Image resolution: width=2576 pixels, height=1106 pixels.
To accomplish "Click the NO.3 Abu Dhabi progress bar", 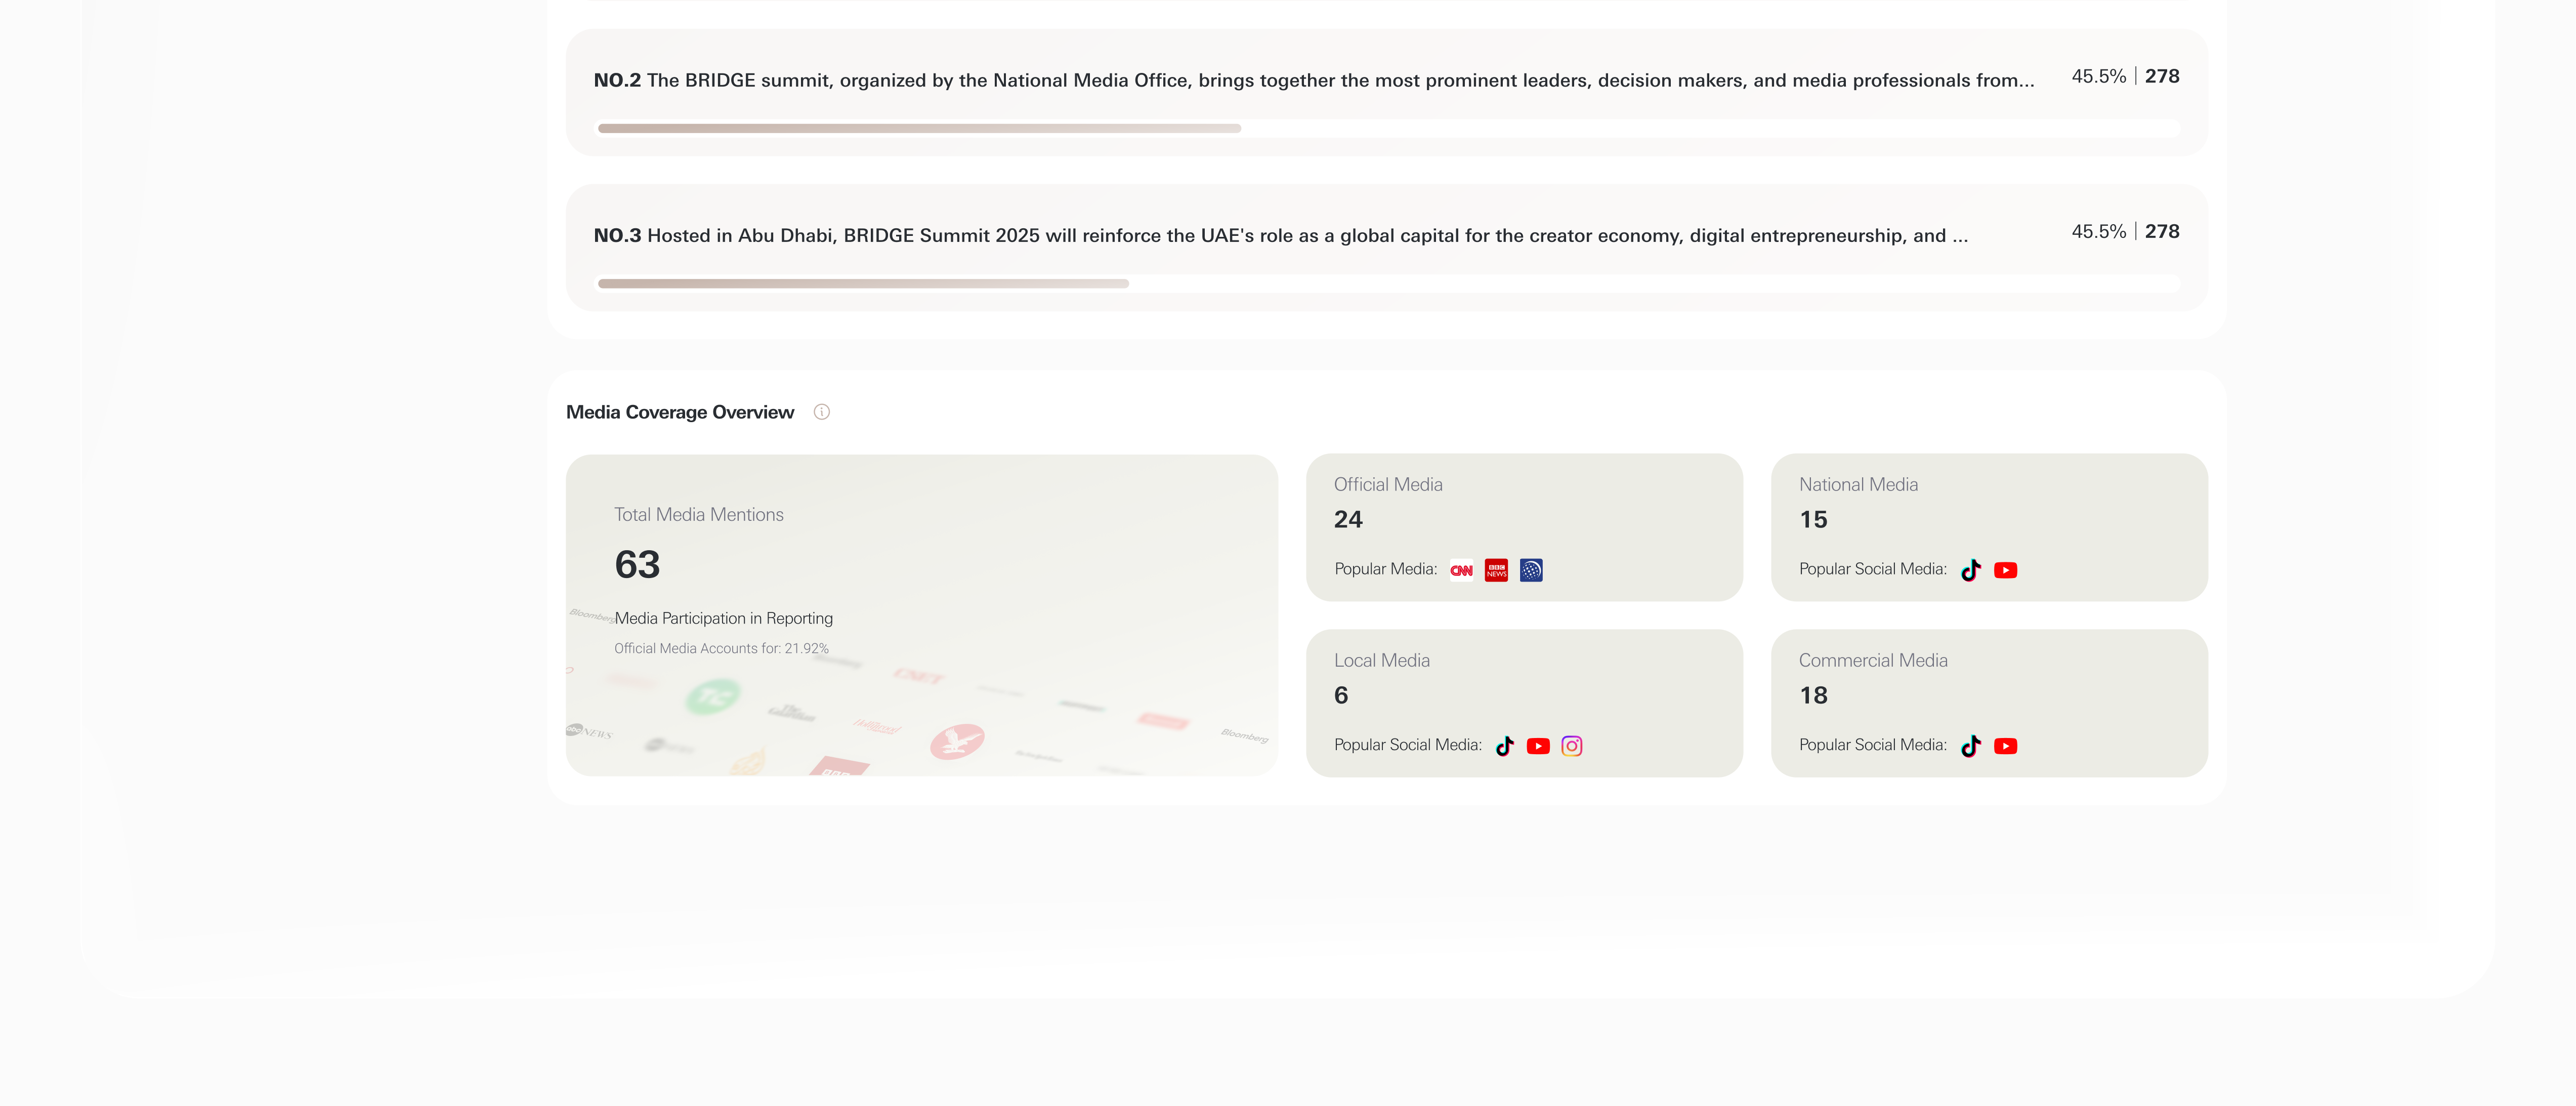I will click(x=1388, y=284).
